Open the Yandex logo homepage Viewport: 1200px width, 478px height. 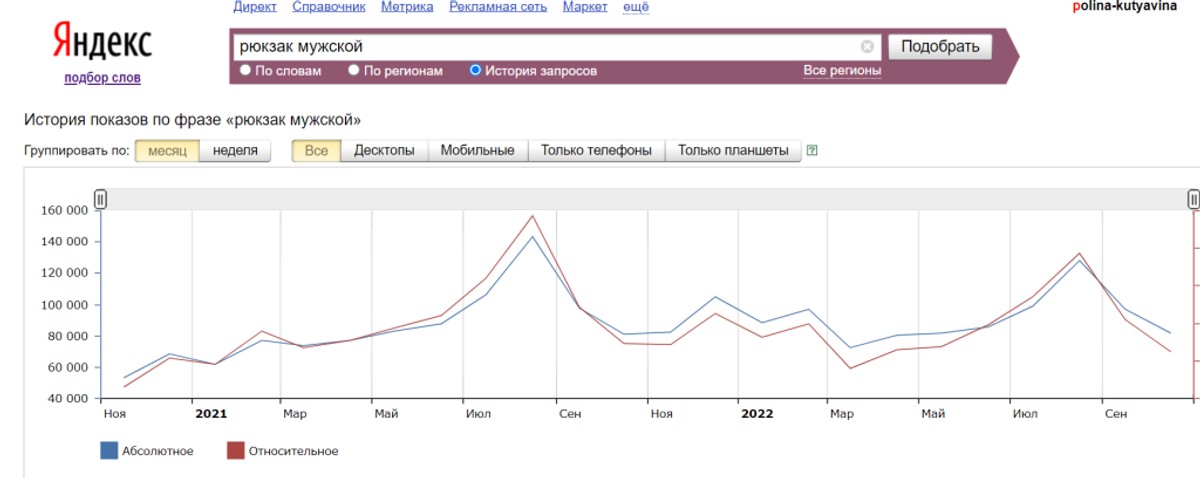102,43
